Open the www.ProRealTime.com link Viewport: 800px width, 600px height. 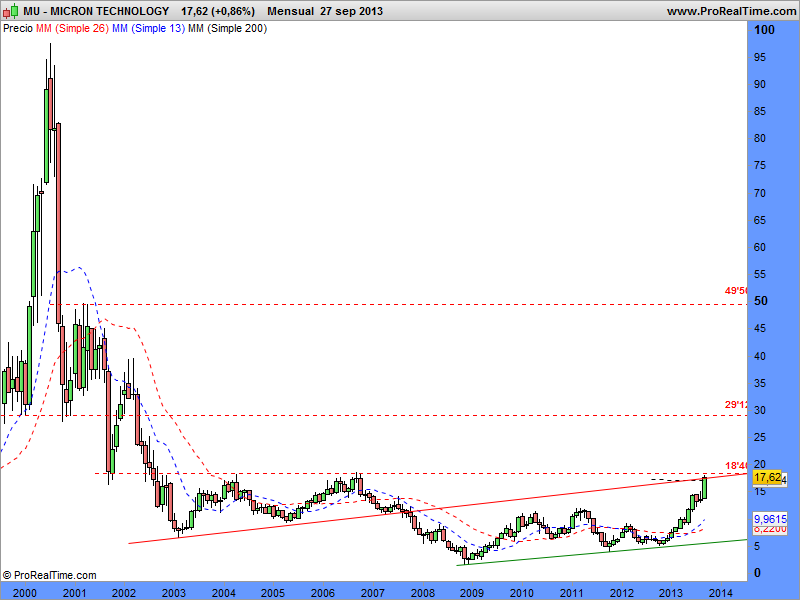731,11
